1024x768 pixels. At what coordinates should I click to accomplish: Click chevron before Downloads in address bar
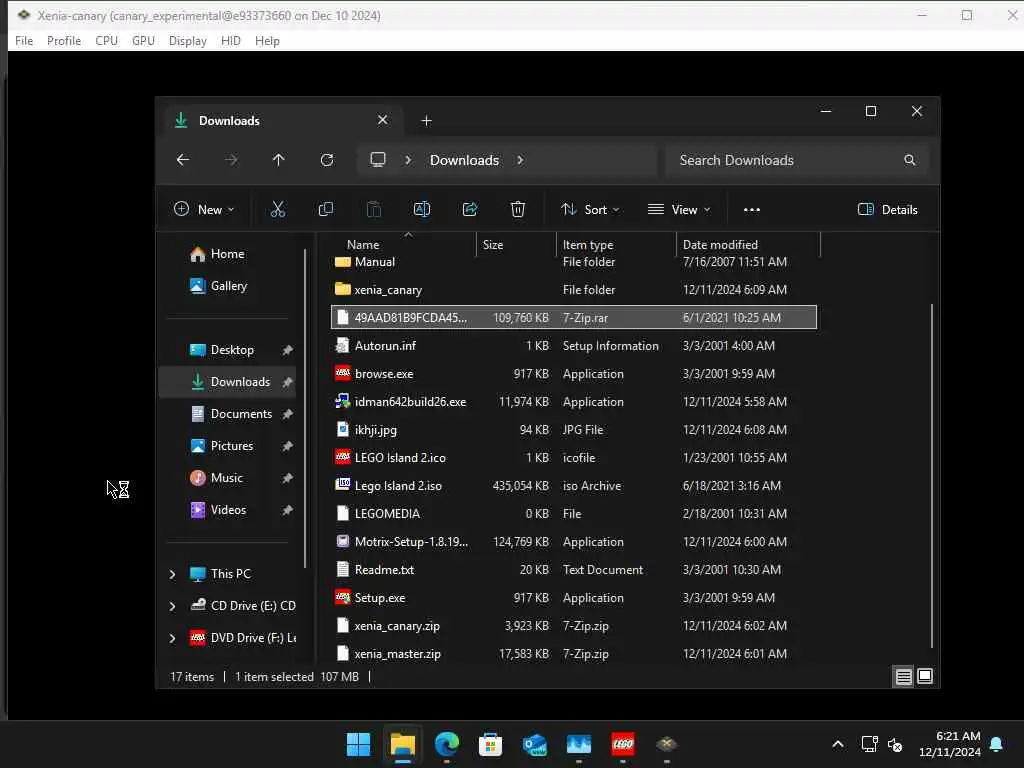click(408, 160)
